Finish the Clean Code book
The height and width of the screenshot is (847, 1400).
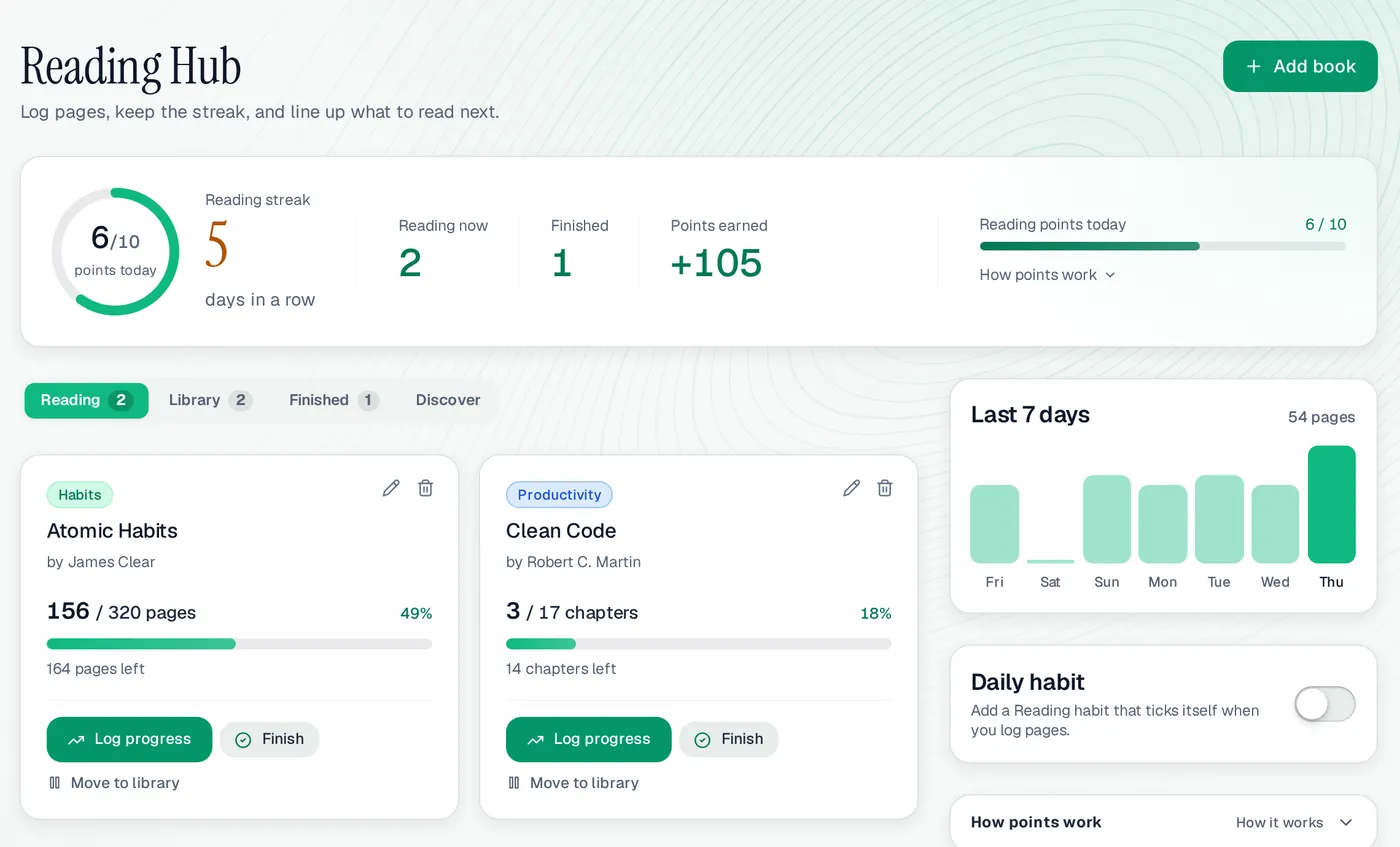728,739
